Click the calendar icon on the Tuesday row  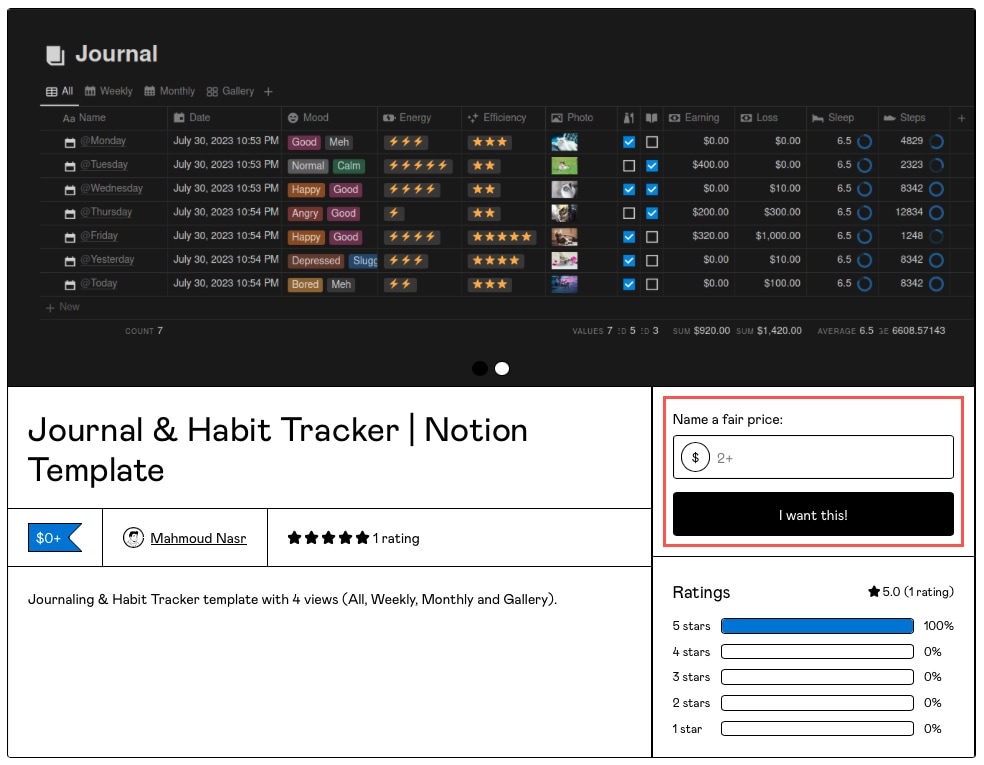(x=70, y=166)
